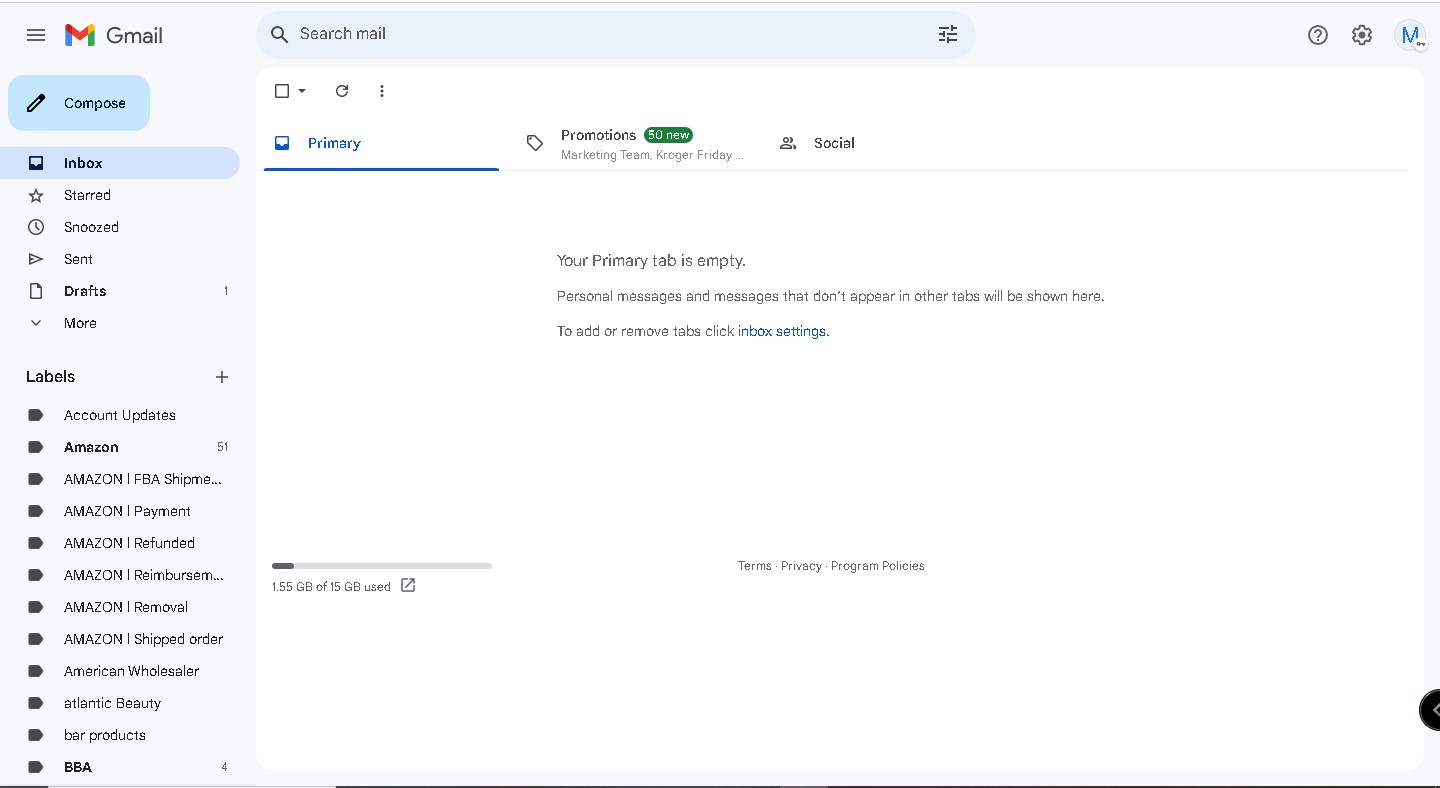Open the Snoozed folder
Image resolution: width=1440 pixels, height=788 pixels.
click(120, 227)
